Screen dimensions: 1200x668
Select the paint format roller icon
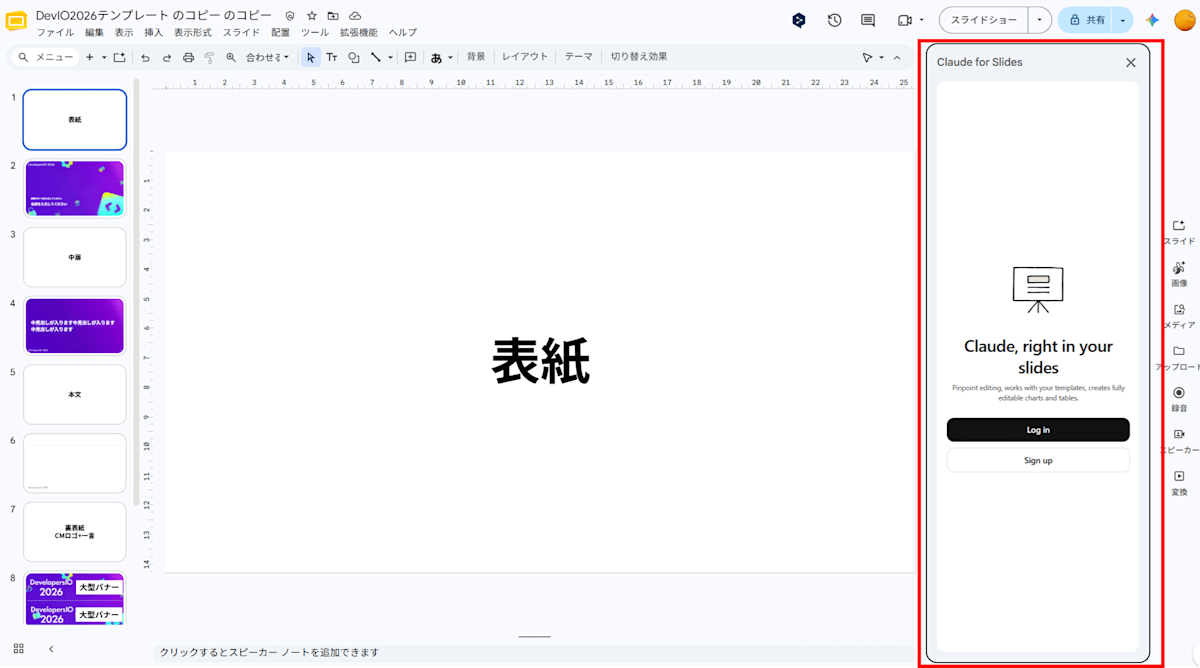209,58
